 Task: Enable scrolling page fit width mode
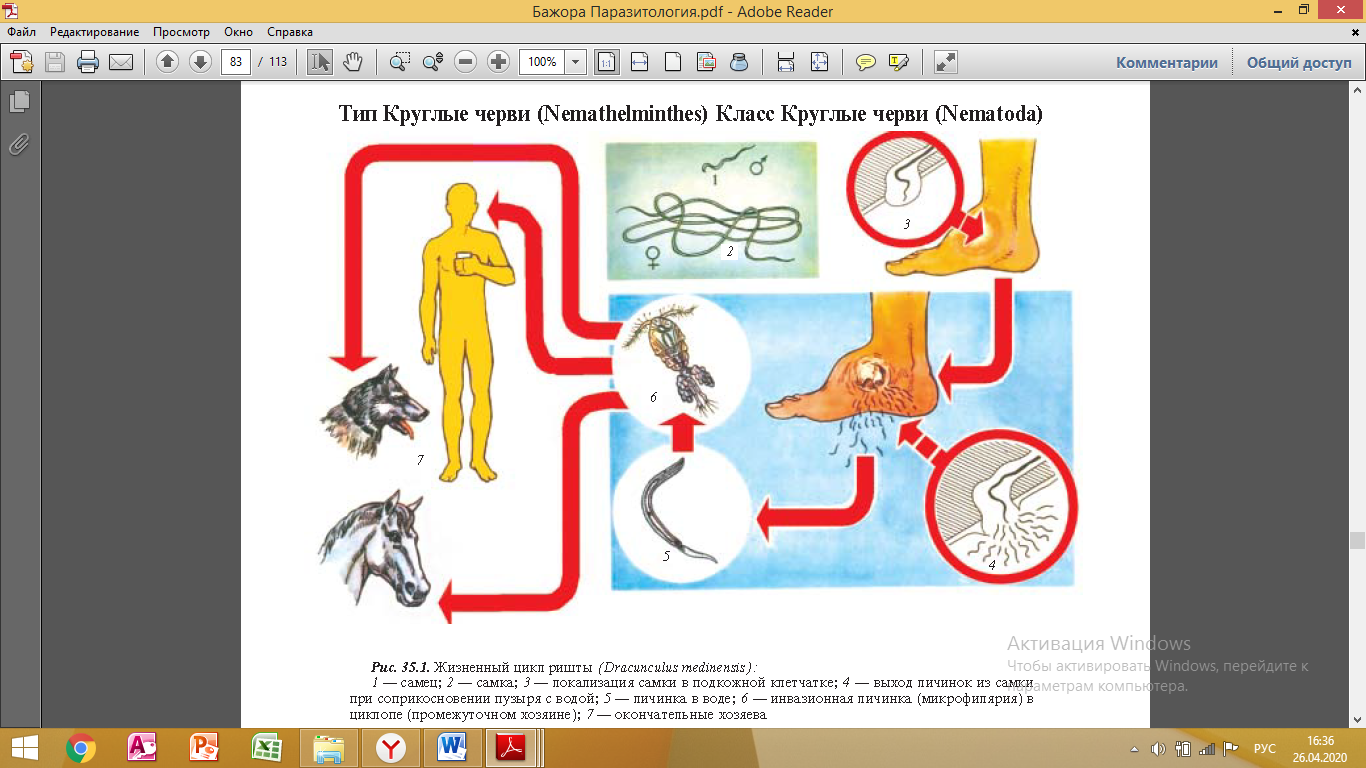786,62
